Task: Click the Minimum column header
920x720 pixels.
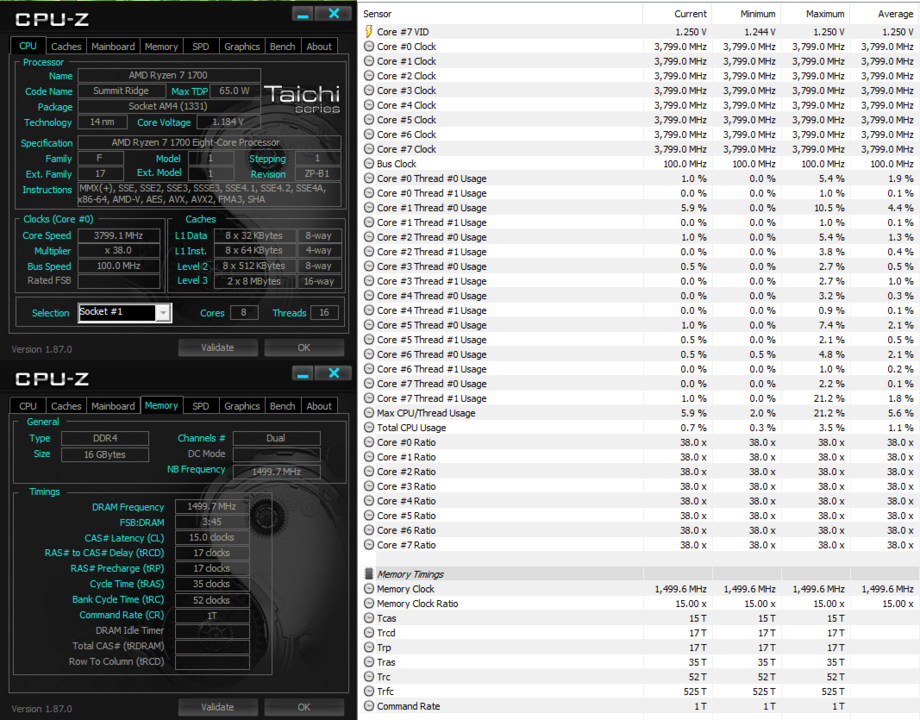Action: click(746, 13)
